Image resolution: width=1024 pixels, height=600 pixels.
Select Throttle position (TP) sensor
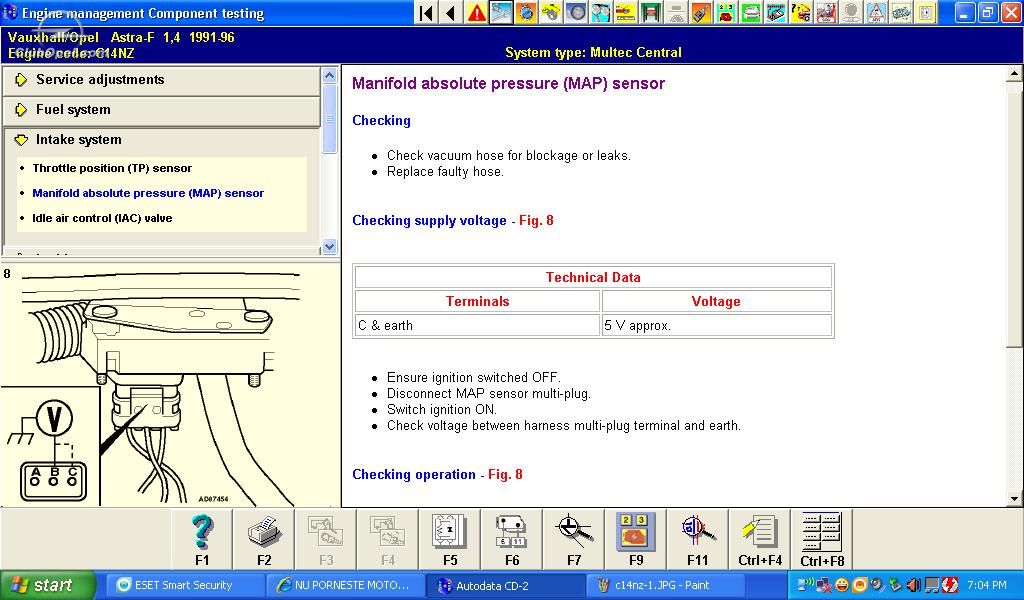click(112, 168)
